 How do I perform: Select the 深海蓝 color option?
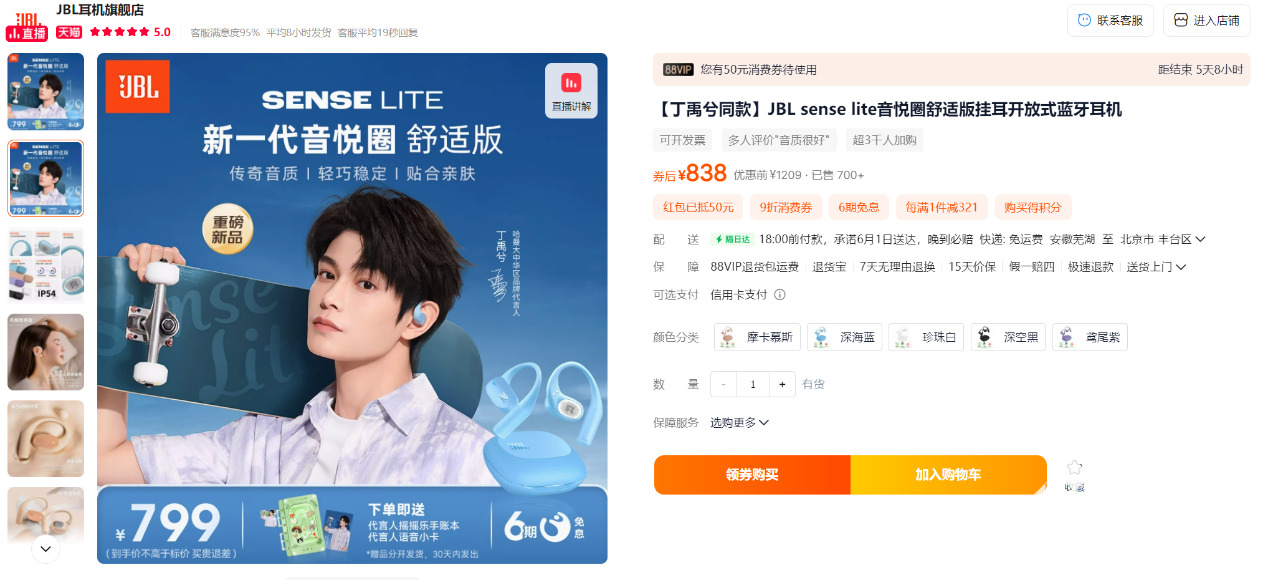(x=844, y=337)
